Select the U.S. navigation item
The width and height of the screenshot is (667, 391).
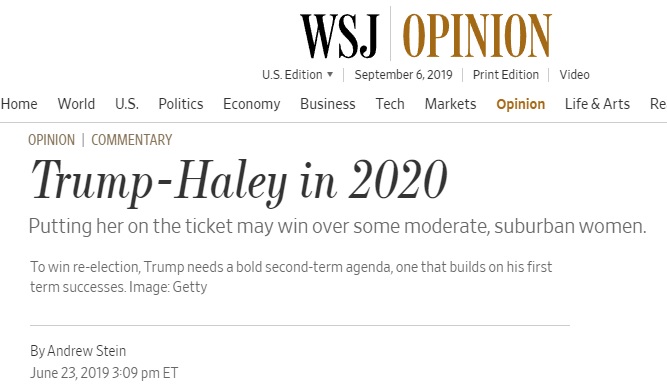point(127,104)
